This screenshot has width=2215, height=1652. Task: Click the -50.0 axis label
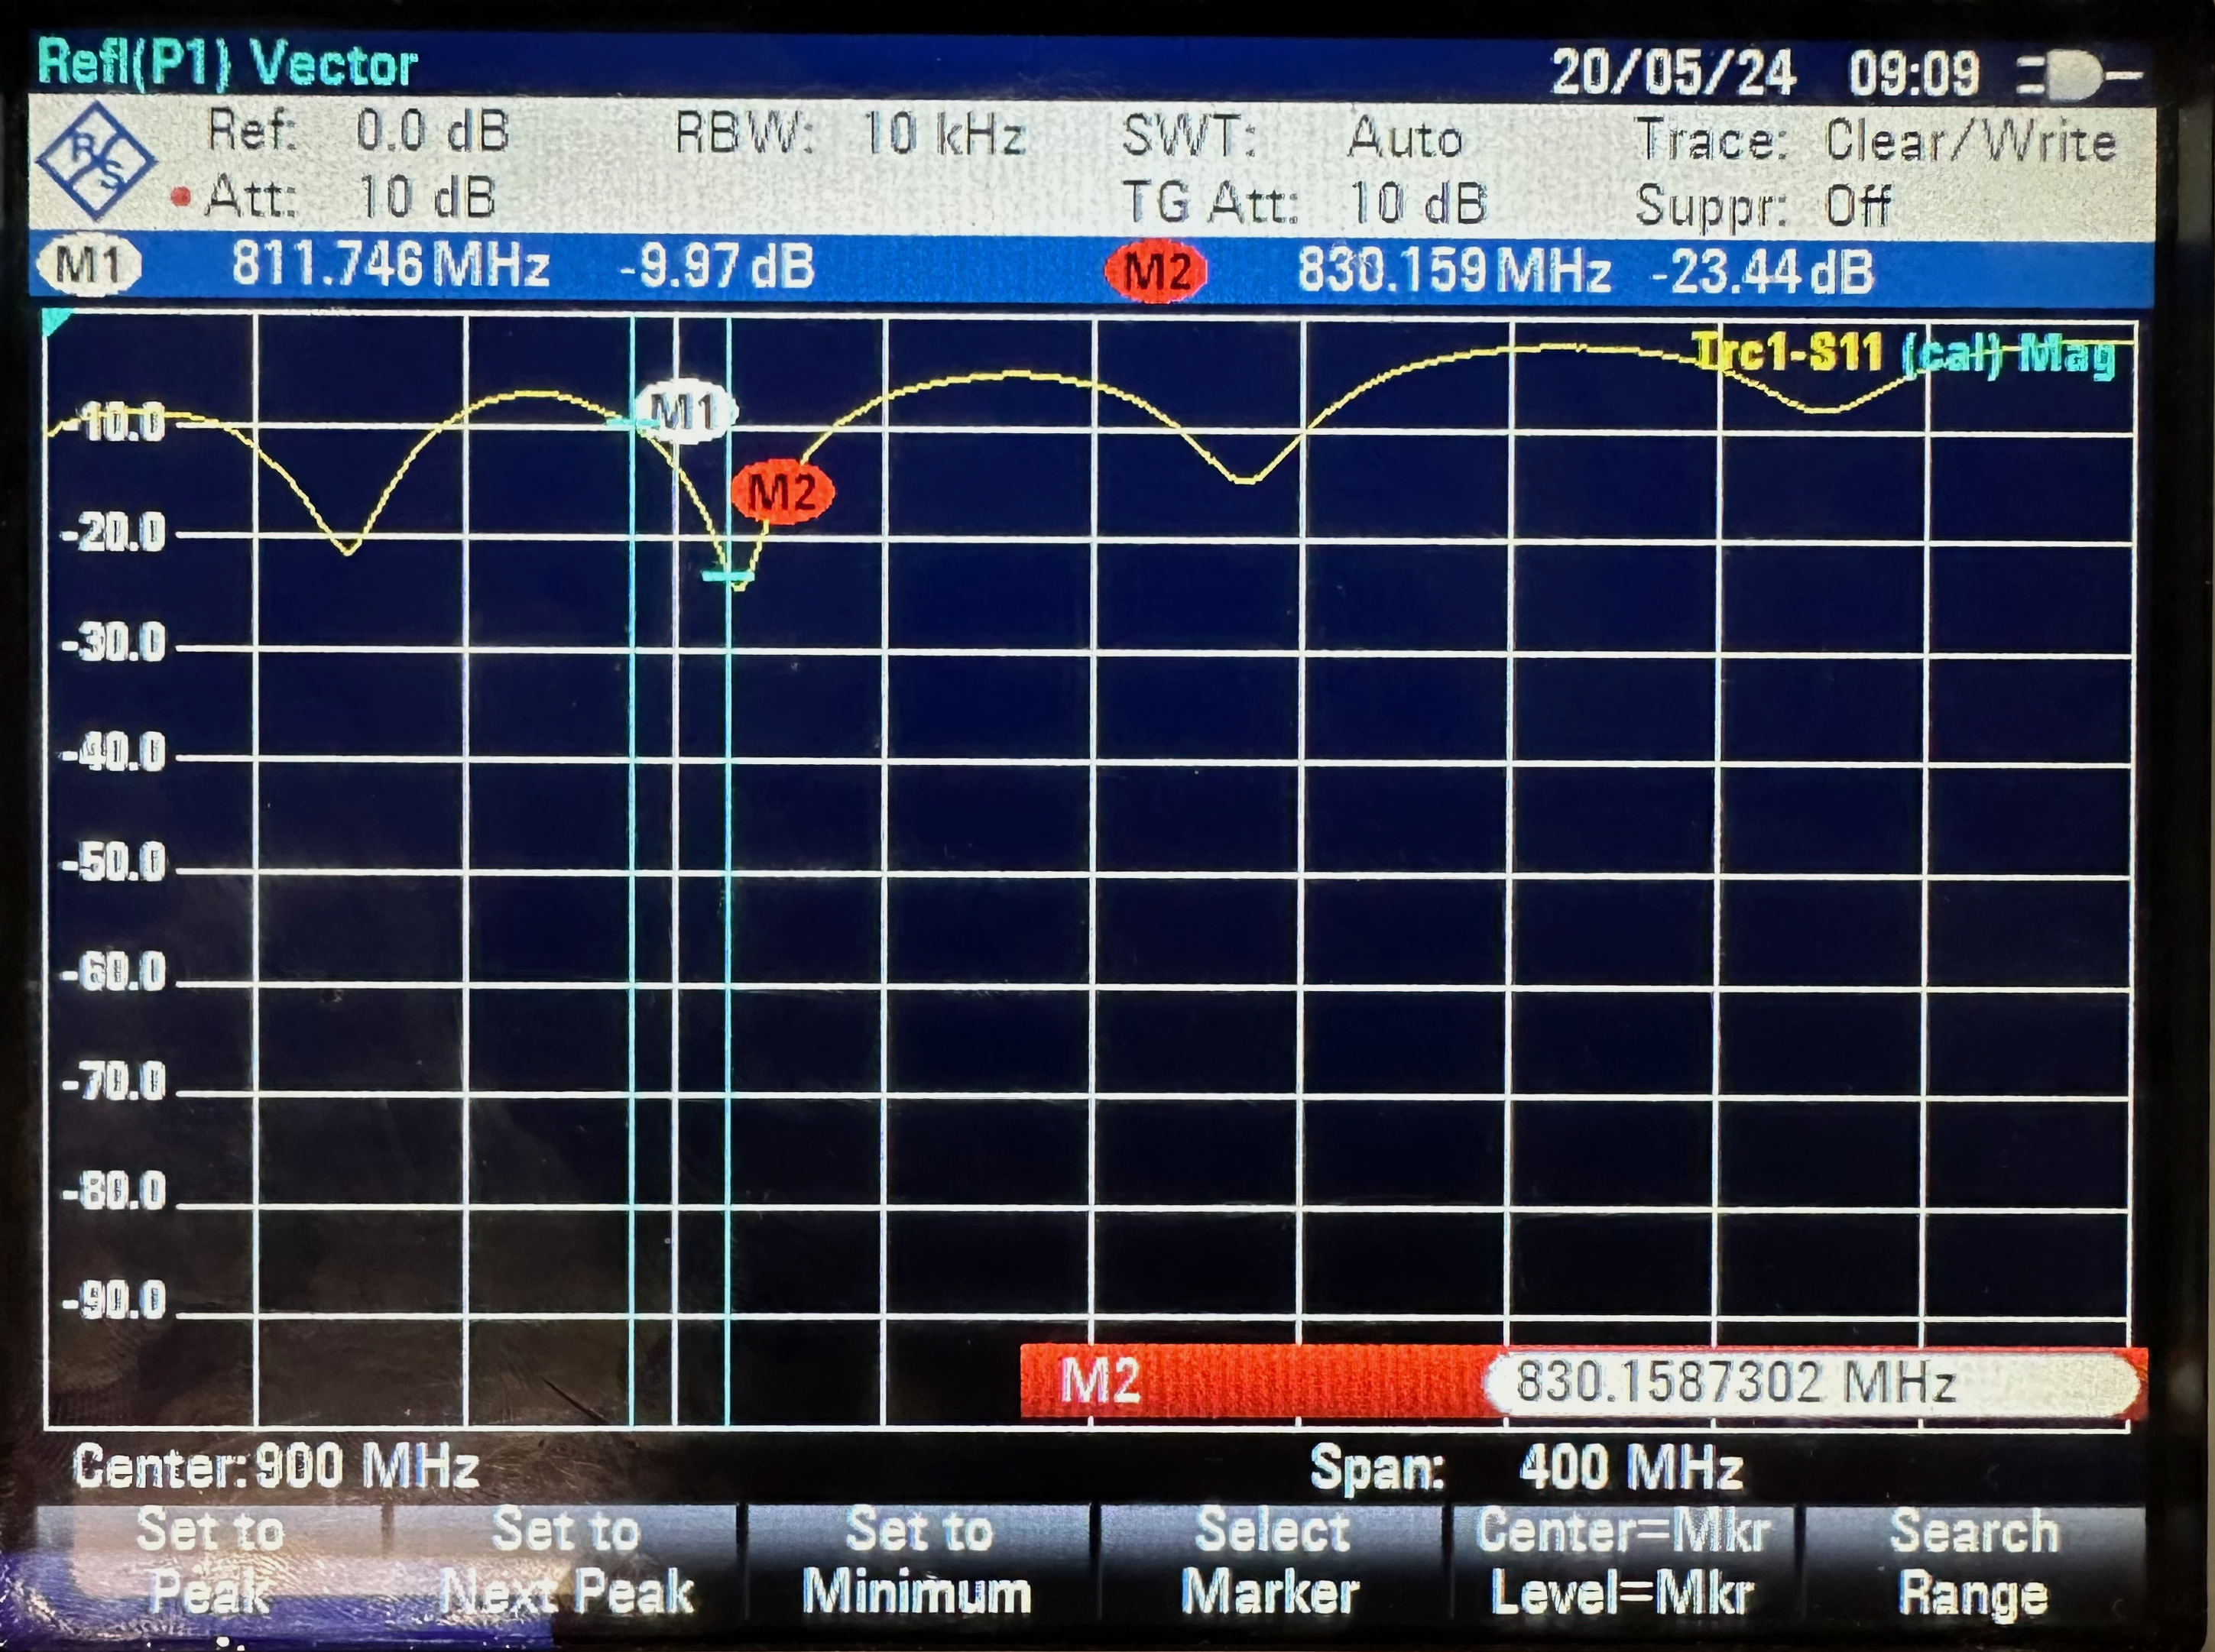pyautogui.click(x=114, y=862)
